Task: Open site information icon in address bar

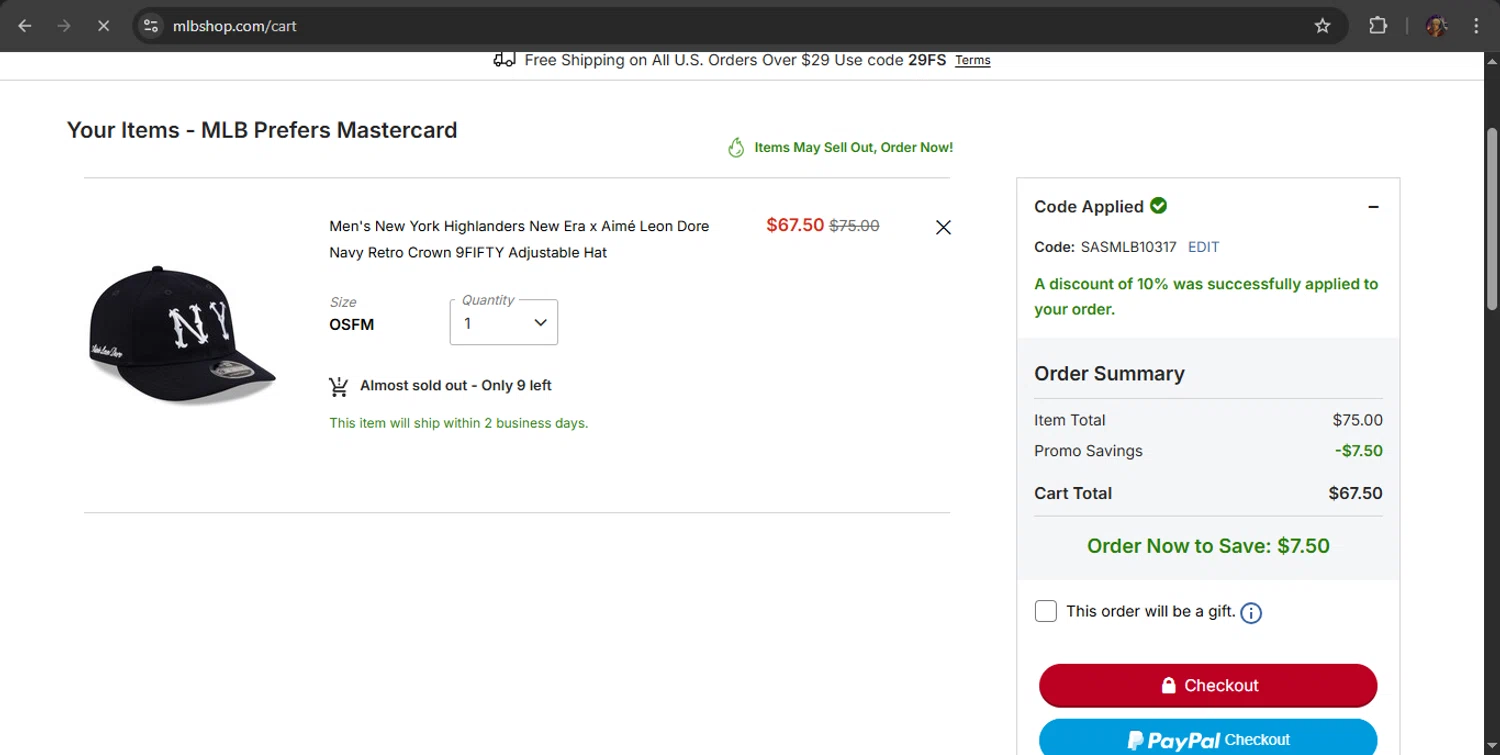Action: coord(151,26)
